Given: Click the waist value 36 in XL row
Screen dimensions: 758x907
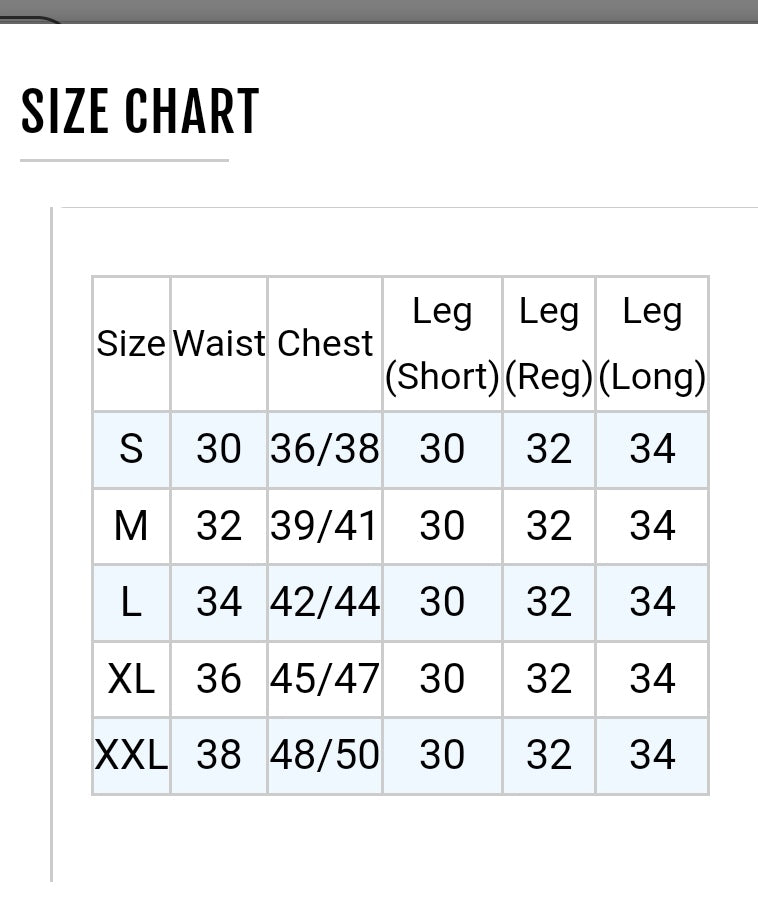Looking at the screenshot, I should 219,679.
